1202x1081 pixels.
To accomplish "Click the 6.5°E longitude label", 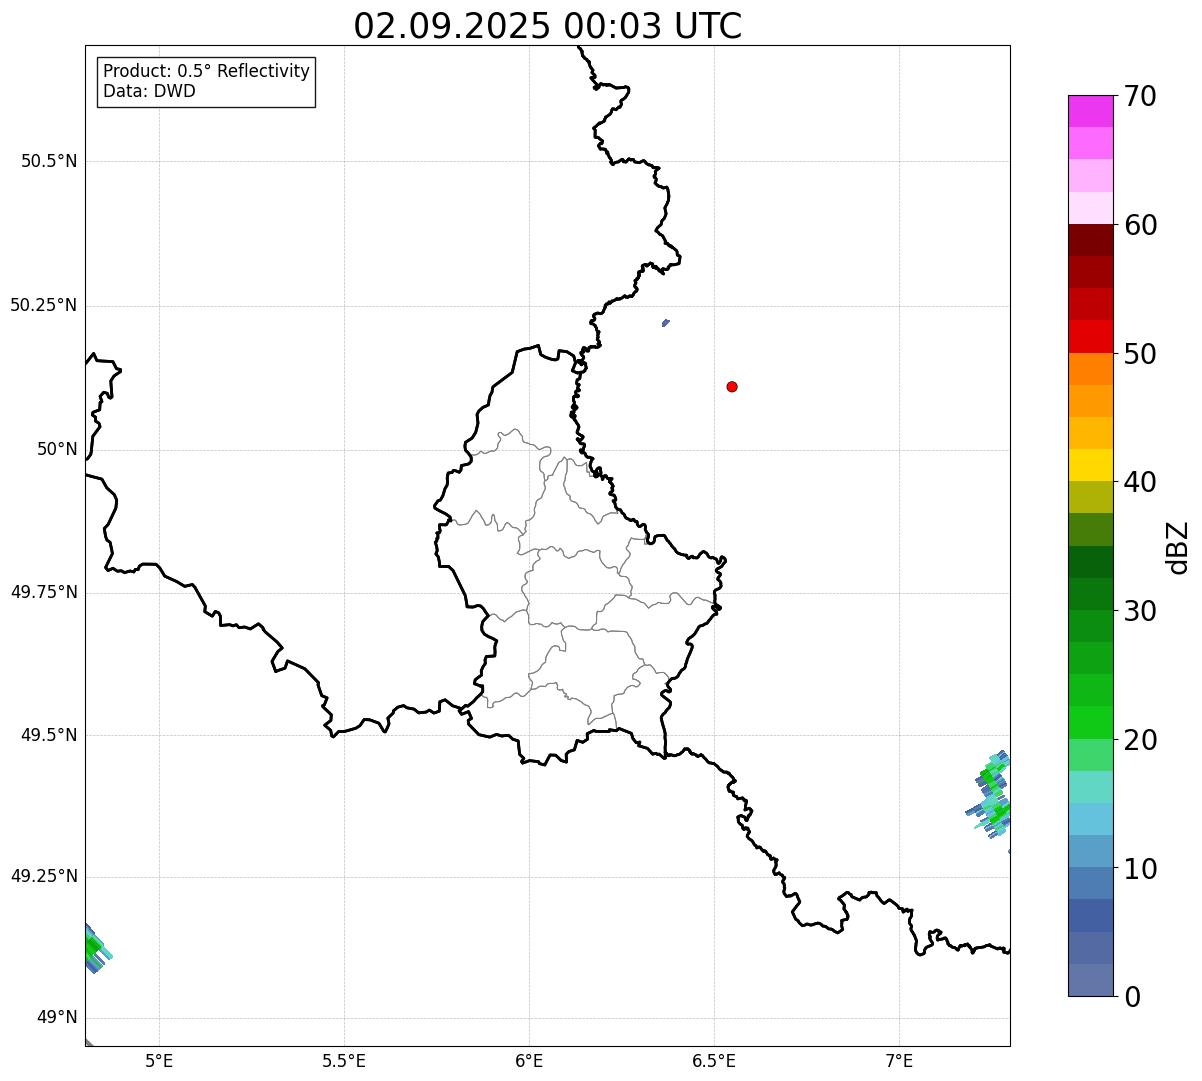I will click(x=714, y=1060).
